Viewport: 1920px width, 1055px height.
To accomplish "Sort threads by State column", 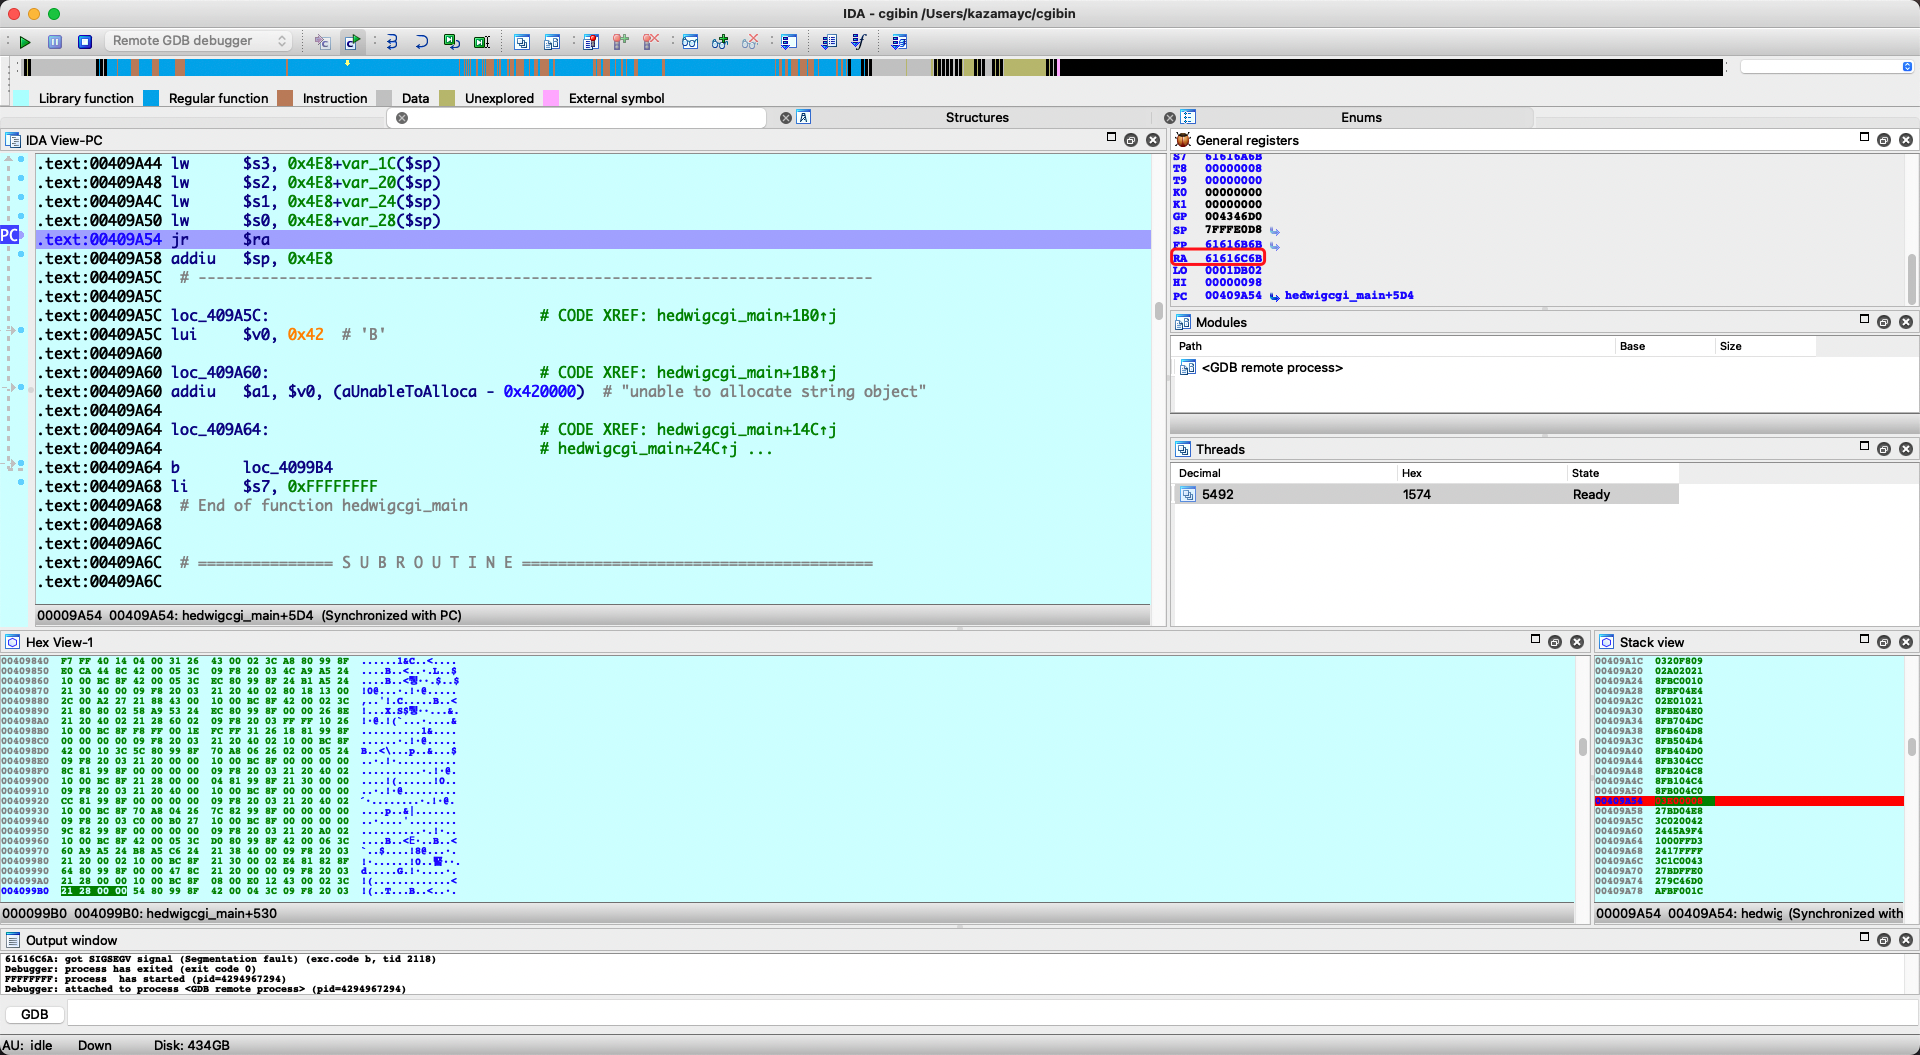I will [1622, 473].
